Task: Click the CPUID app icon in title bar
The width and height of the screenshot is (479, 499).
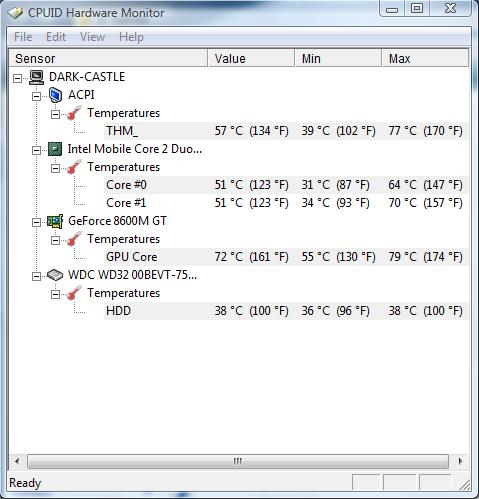Action: click(x=15, y=13)
